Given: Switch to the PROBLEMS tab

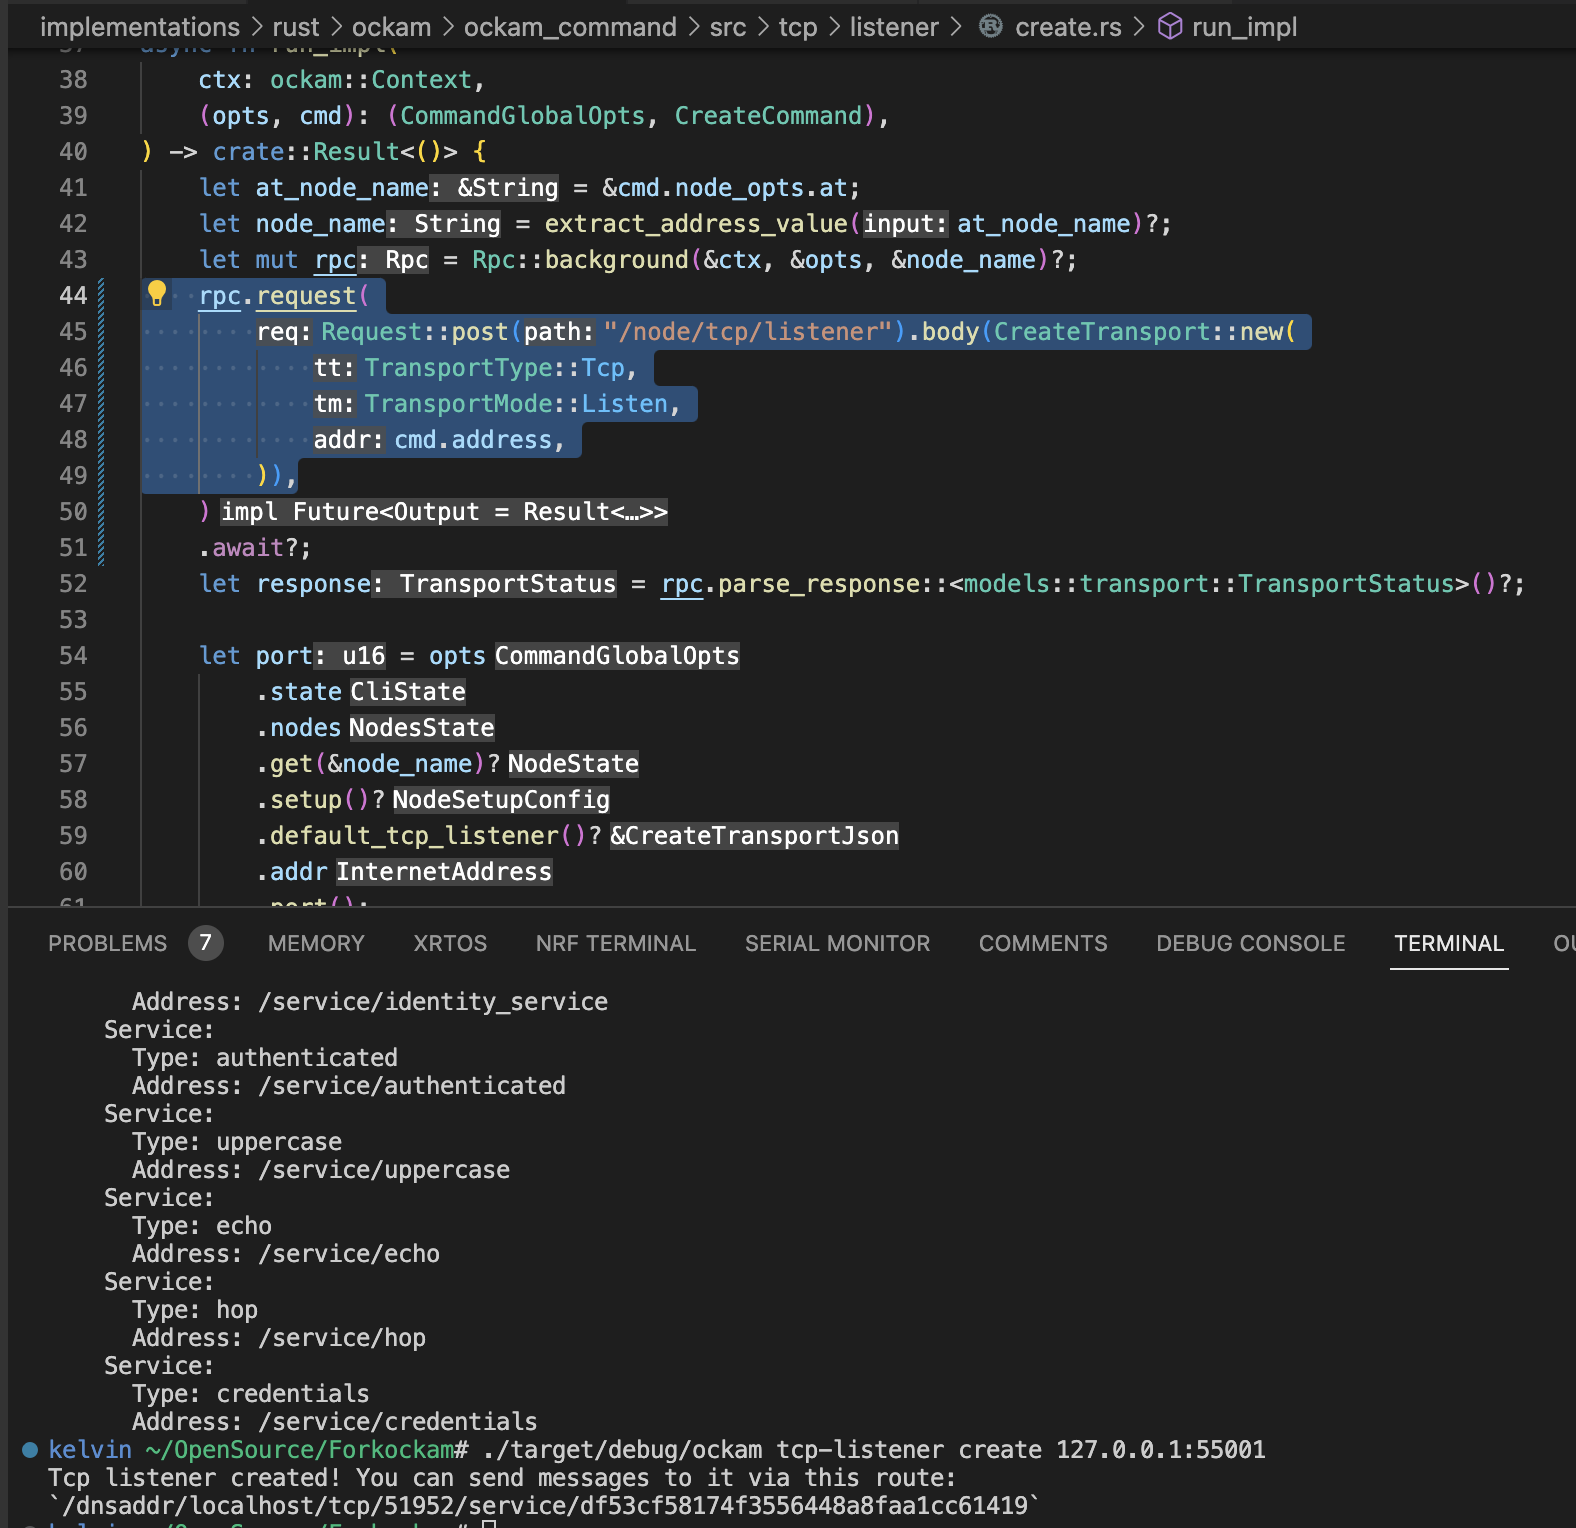Looking at the screenshot, I should pyautogui.click(x=108, y=943).
